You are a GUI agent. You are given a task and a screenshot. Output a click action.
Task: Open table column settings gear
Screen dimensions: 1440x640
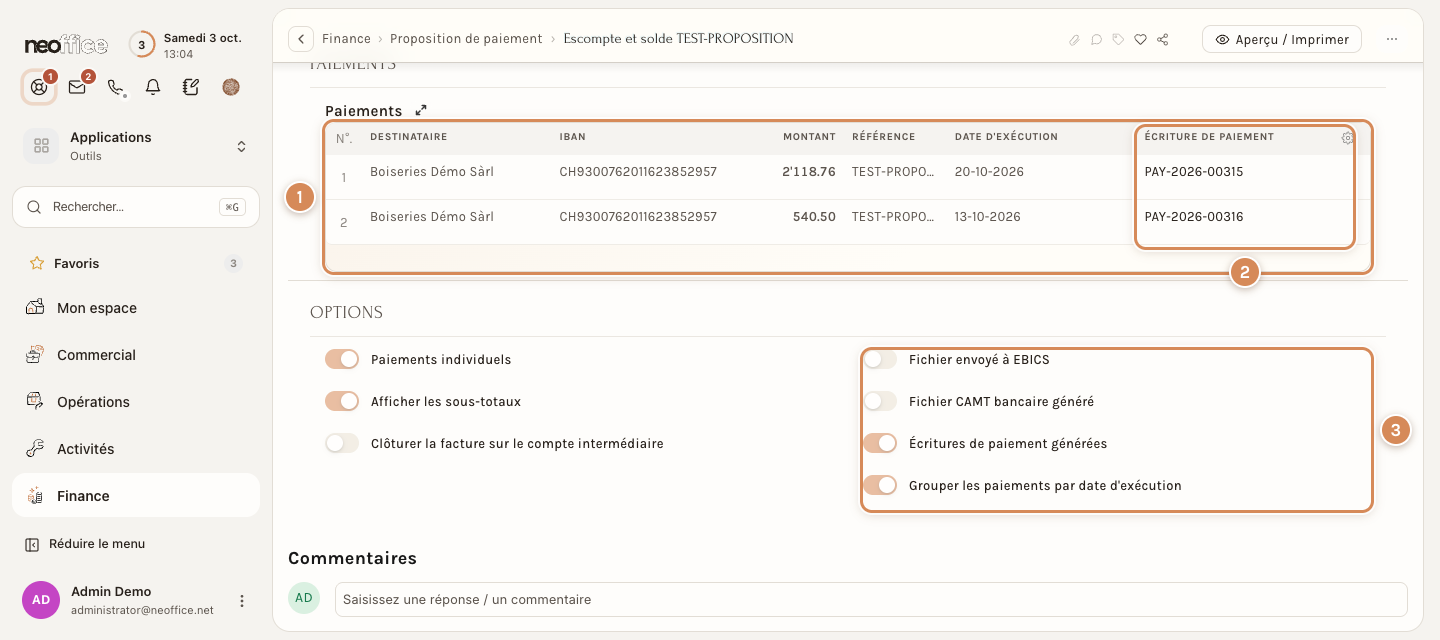point(1347,138)
